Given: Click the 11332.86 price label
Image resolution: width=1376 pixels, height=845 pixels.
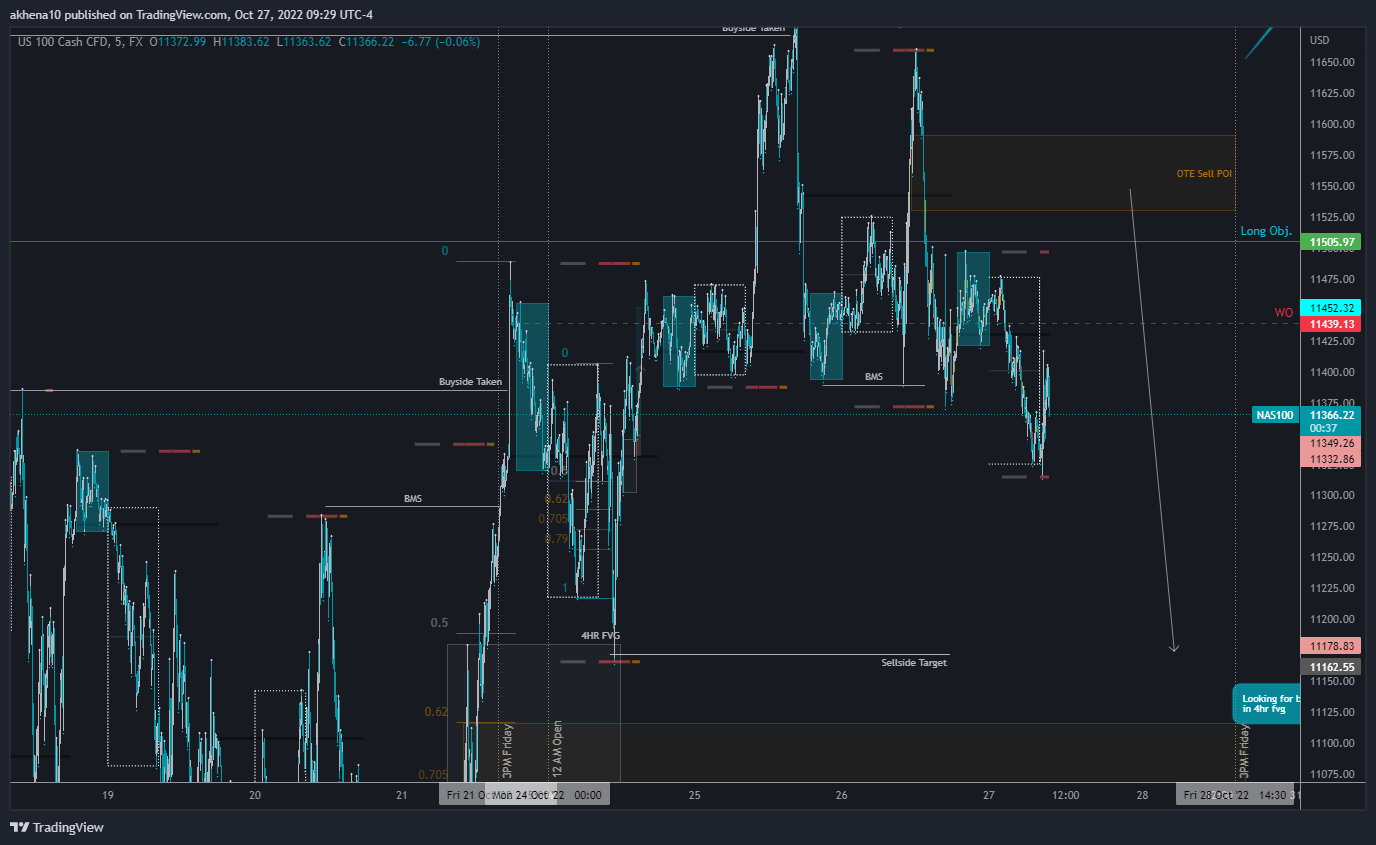Looking at the screenshot, I should pos(1331,458).
